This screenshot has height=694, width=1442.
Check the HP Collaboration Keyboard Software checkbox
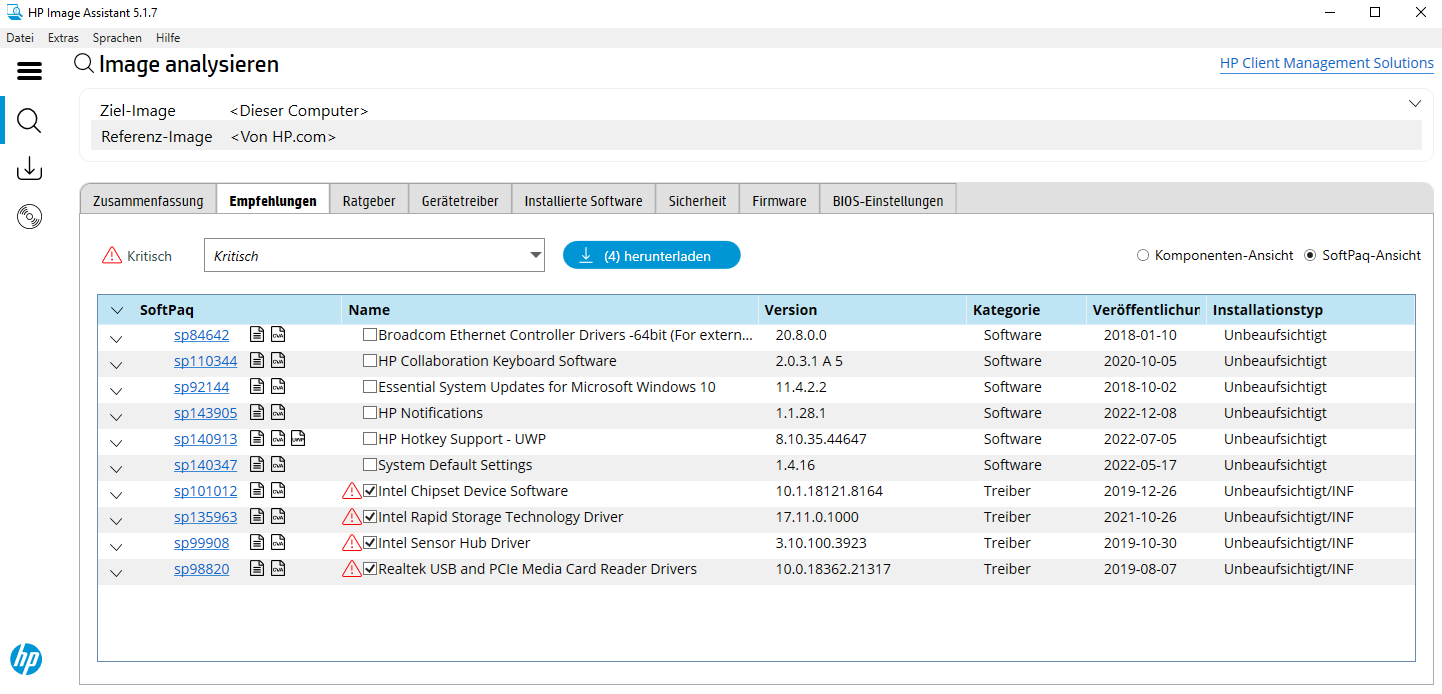click(370, 361)
